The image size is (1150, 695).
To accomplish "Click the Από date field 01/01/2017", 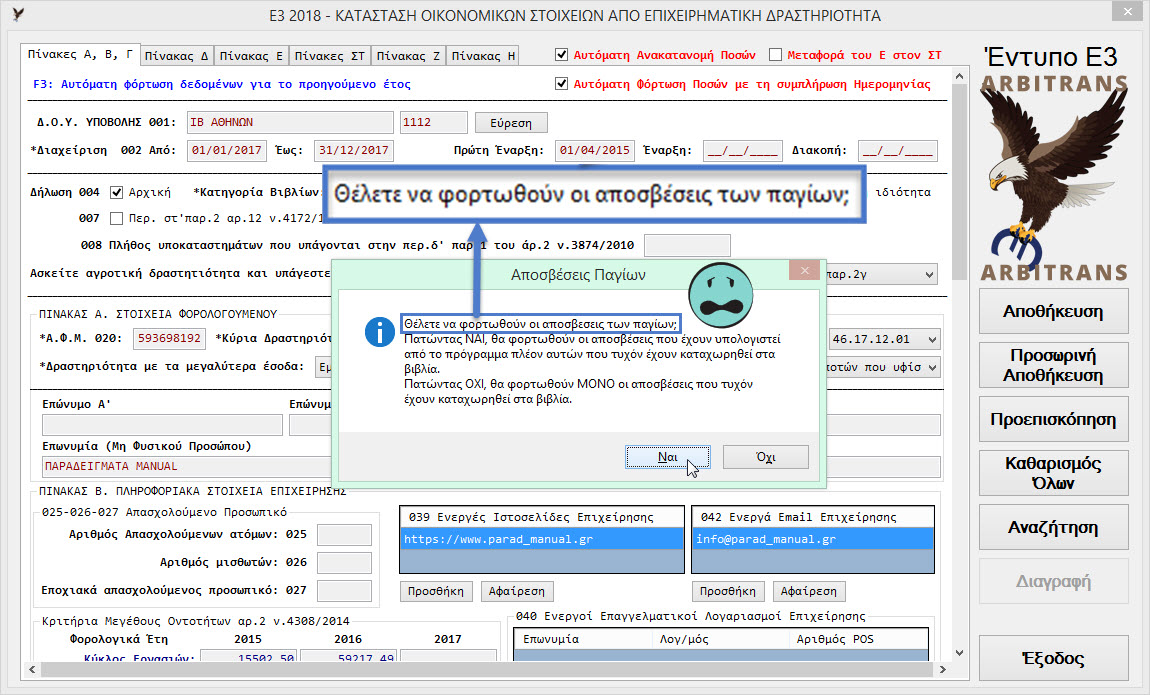I will 227,150.
